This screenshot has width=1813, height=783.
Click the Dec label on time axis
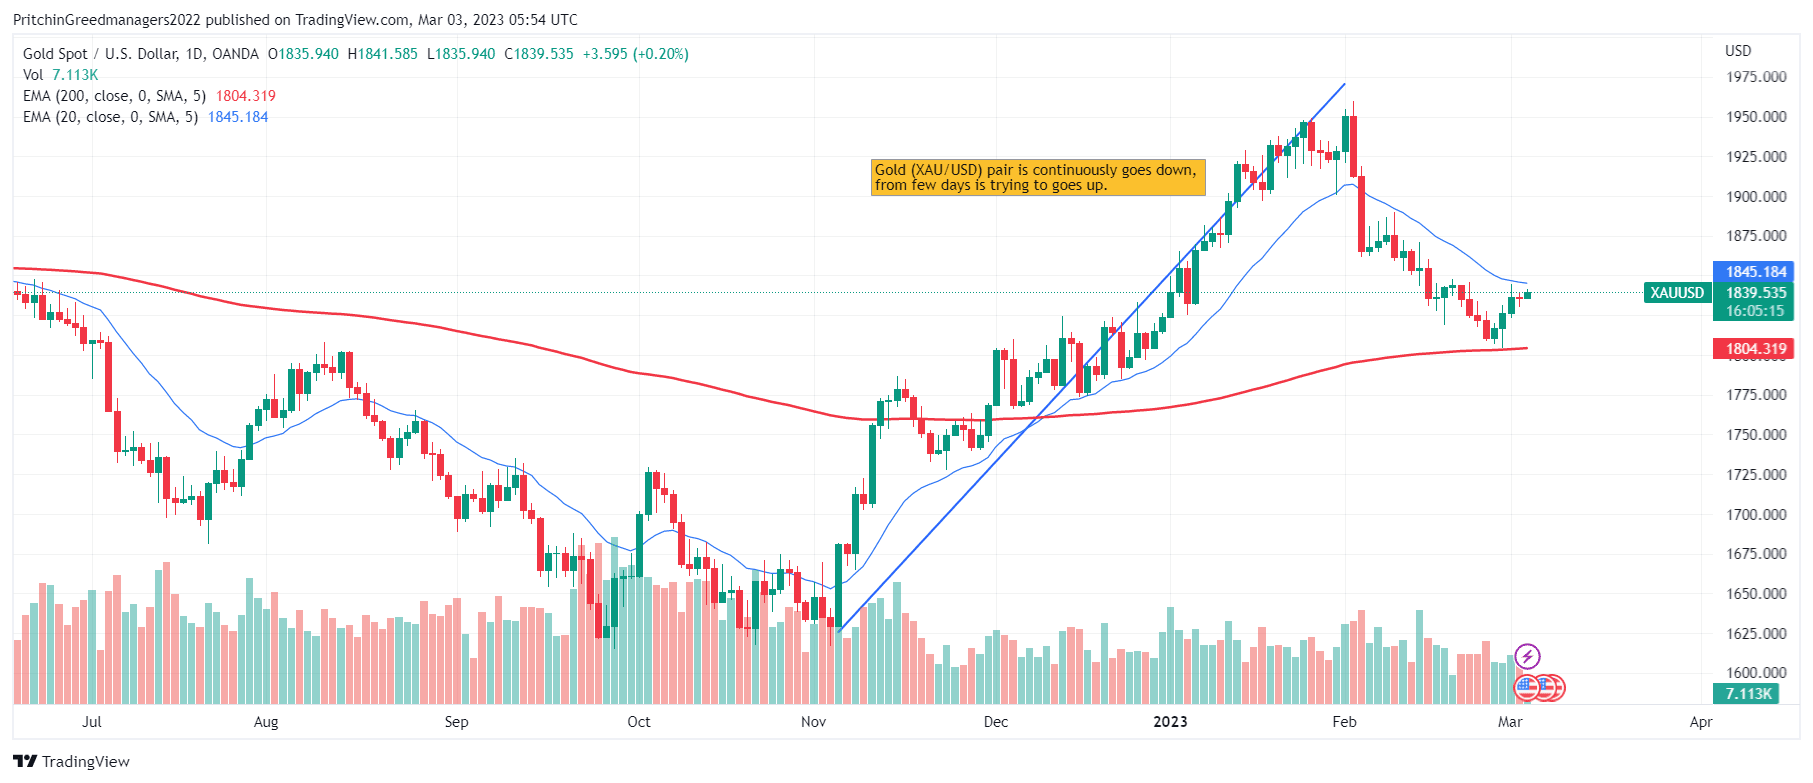(996, 722)
